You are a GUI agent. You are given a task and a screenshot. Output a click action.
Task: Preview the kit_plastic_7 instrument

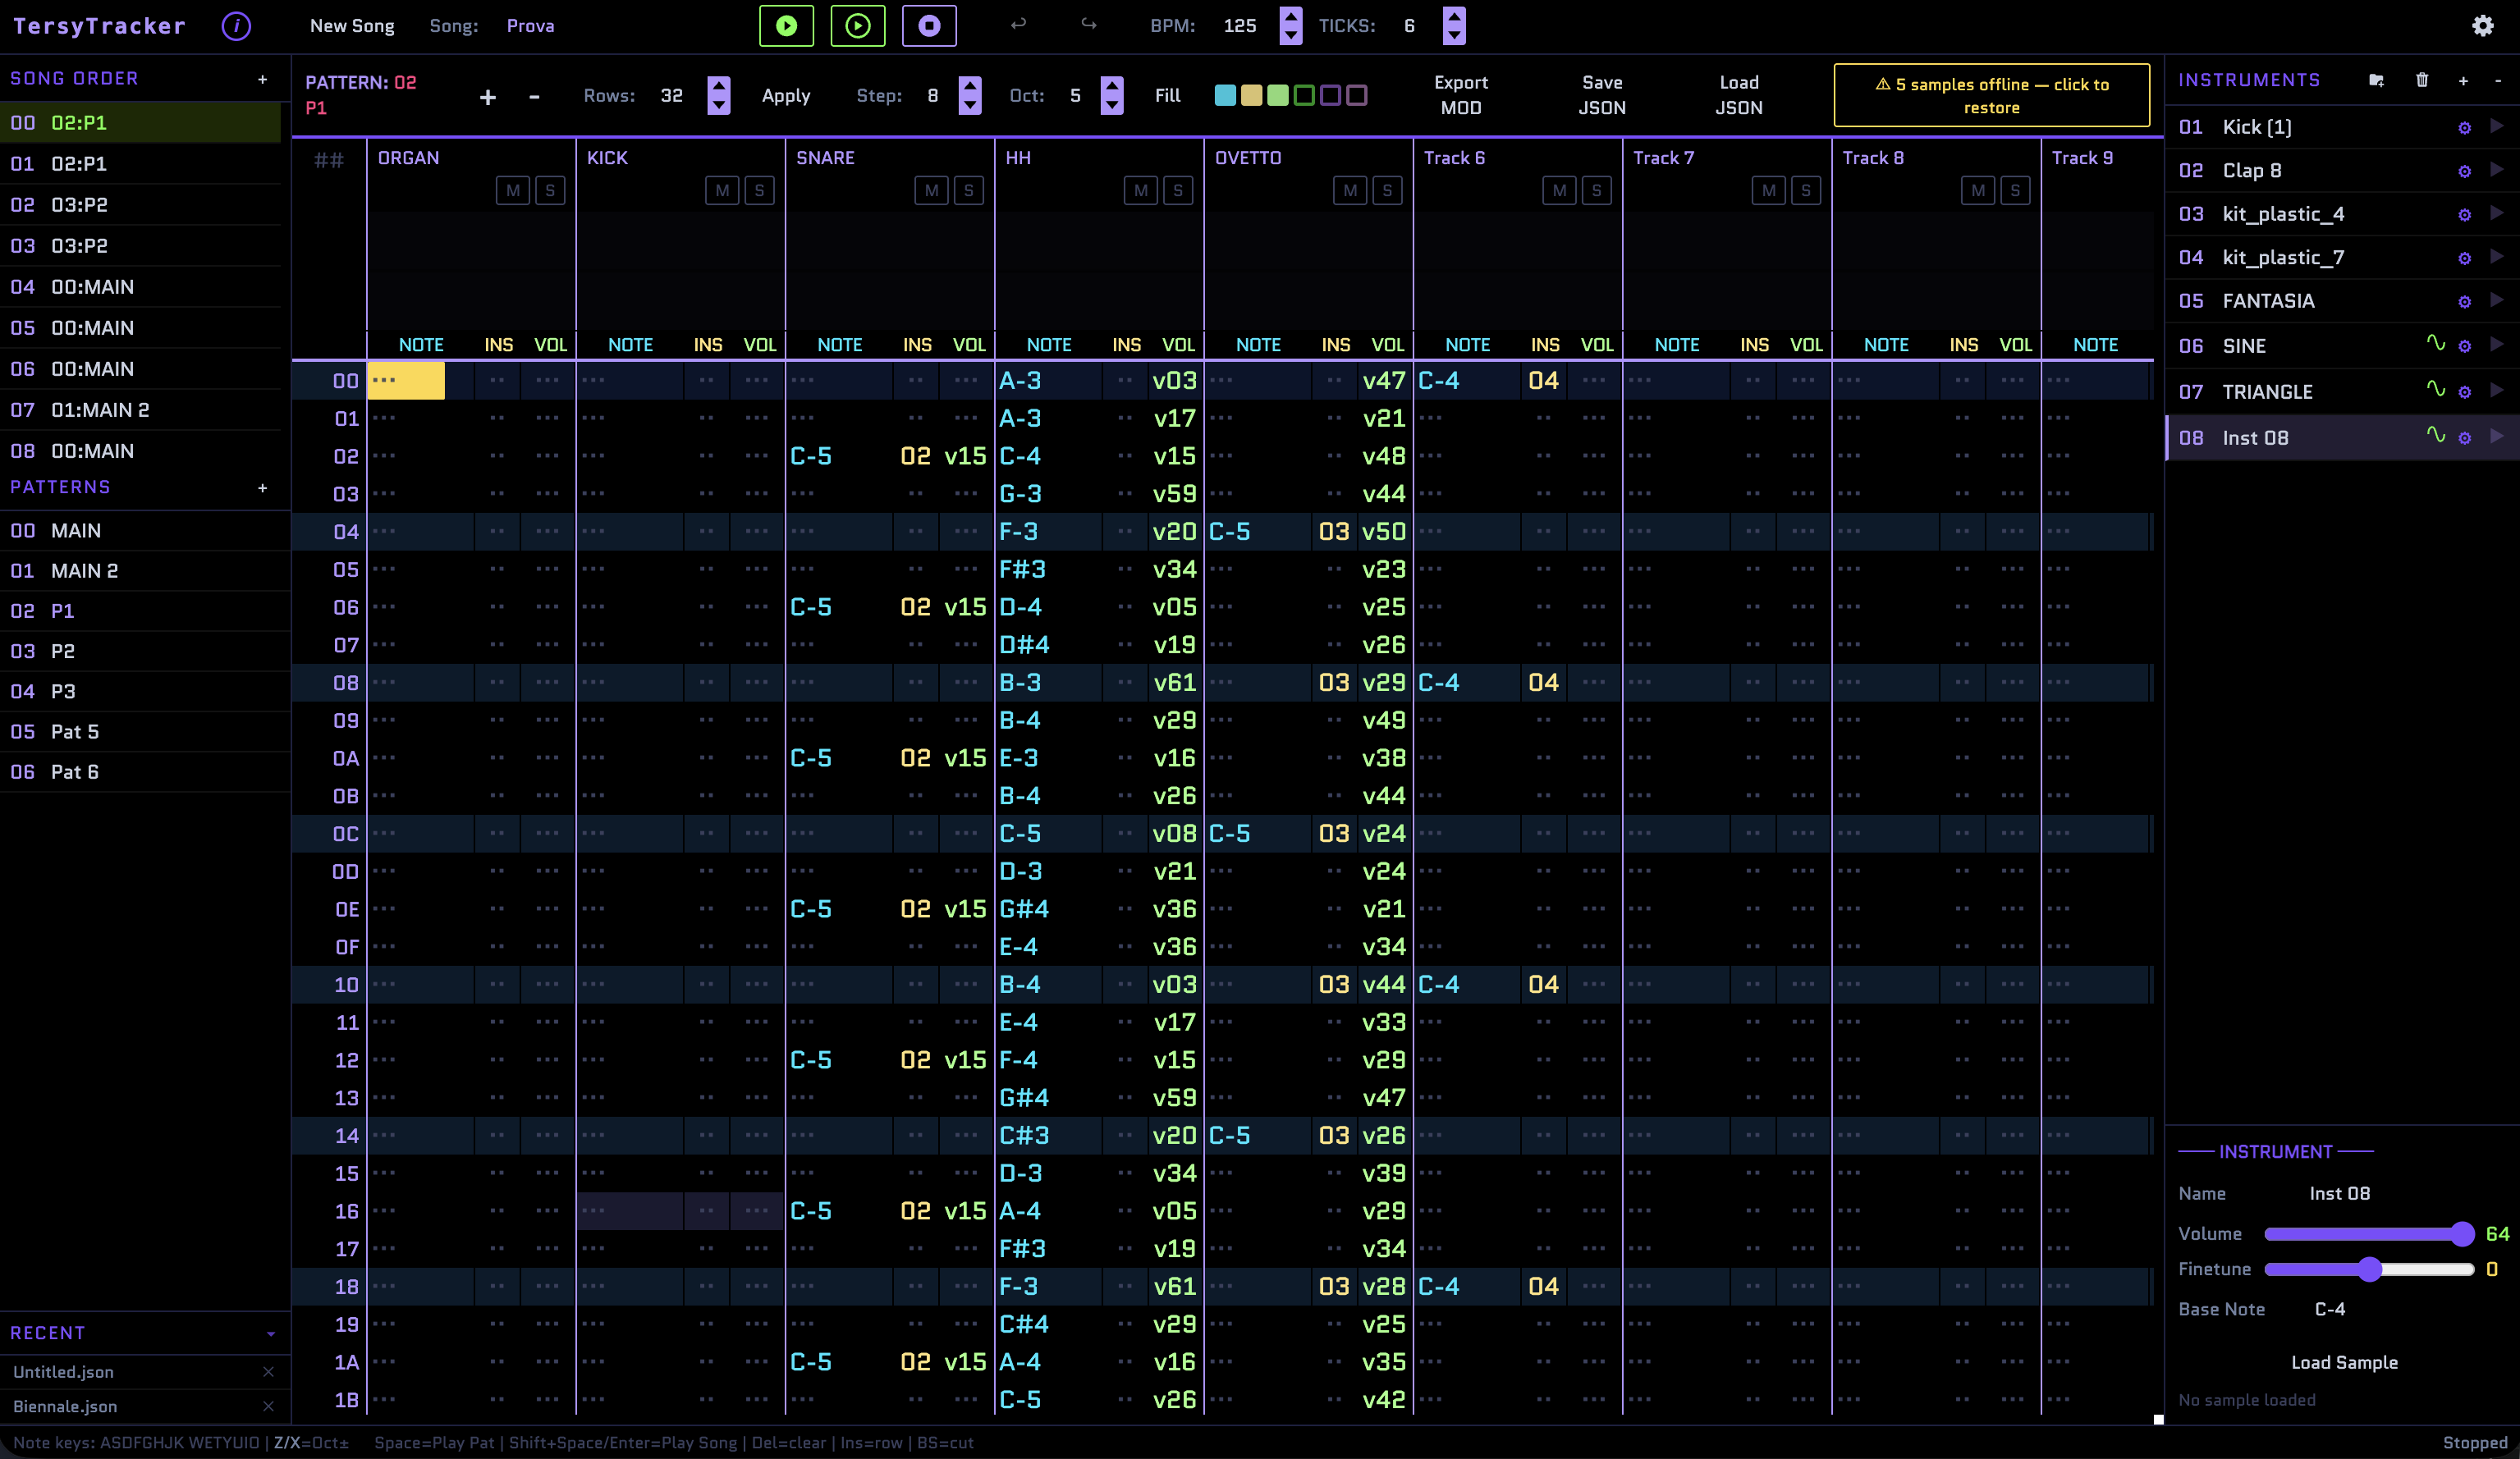tap(2496, 257)
